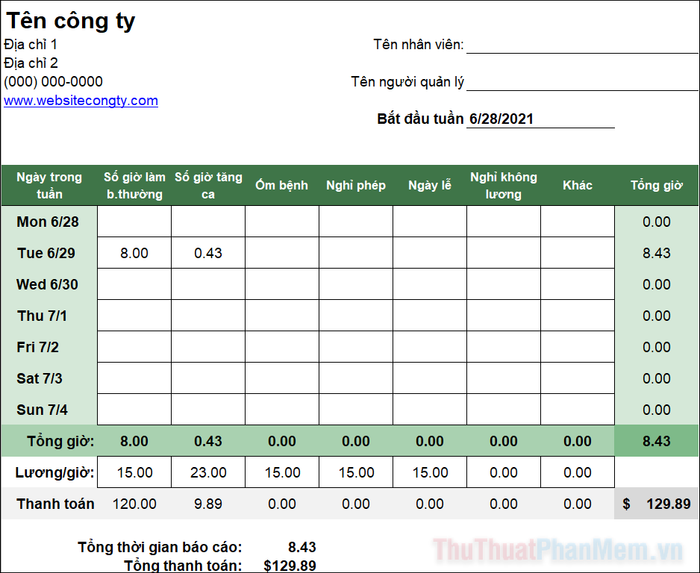
Task: Select Tue 6/29 total hours 8.43
Action: click(x=656, y=253)
